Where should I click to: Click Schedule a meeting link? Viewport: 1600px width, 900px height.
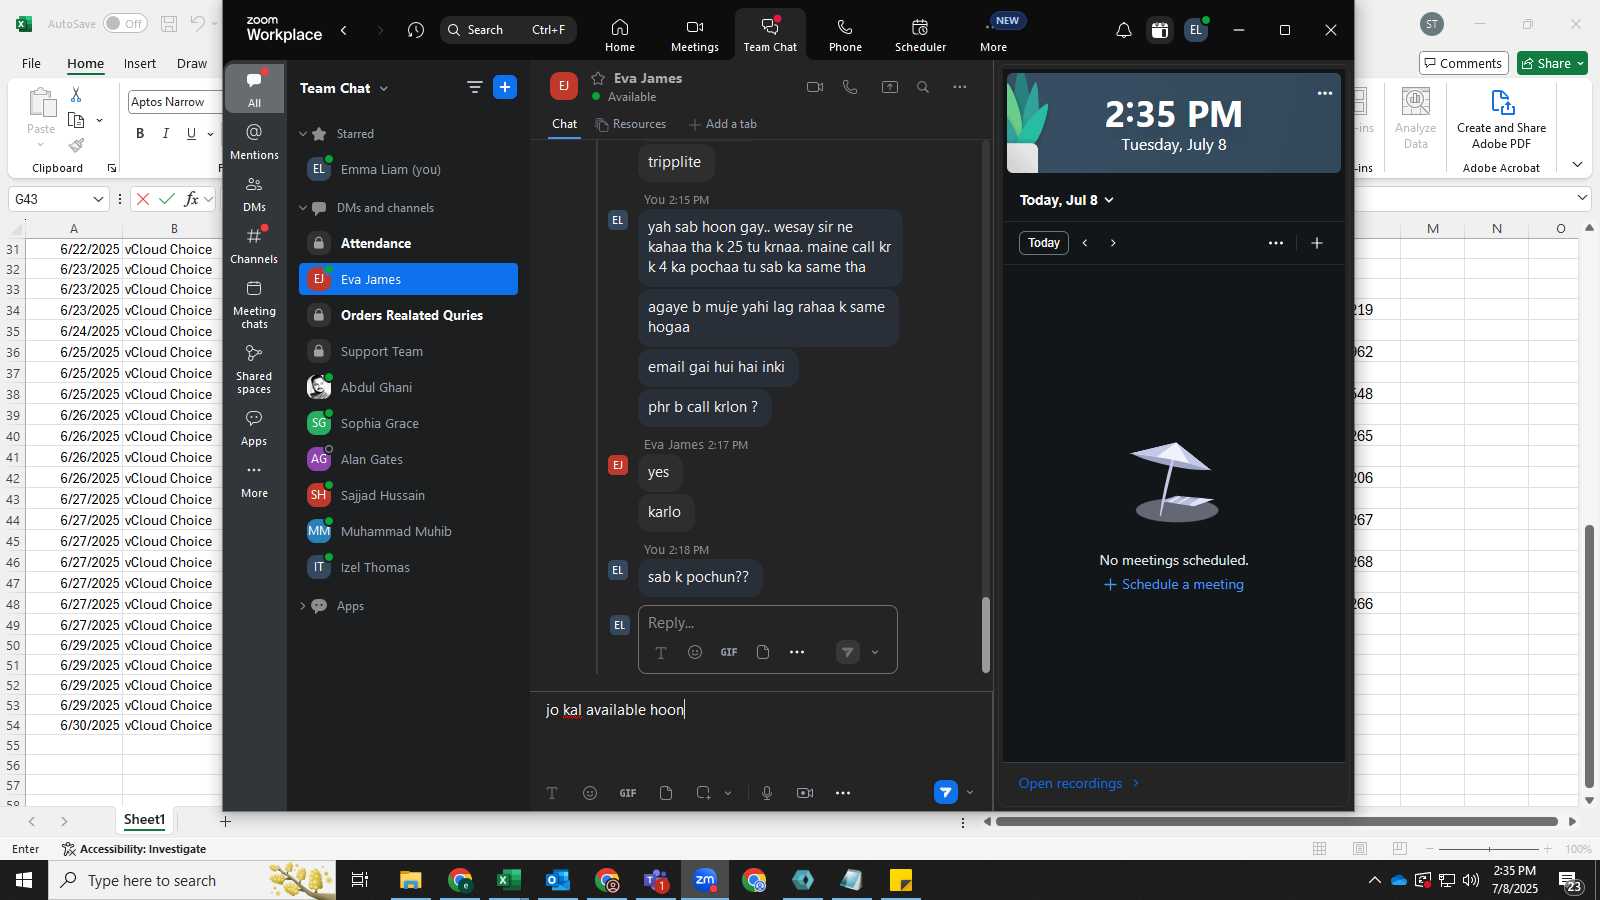[1174, 584]
